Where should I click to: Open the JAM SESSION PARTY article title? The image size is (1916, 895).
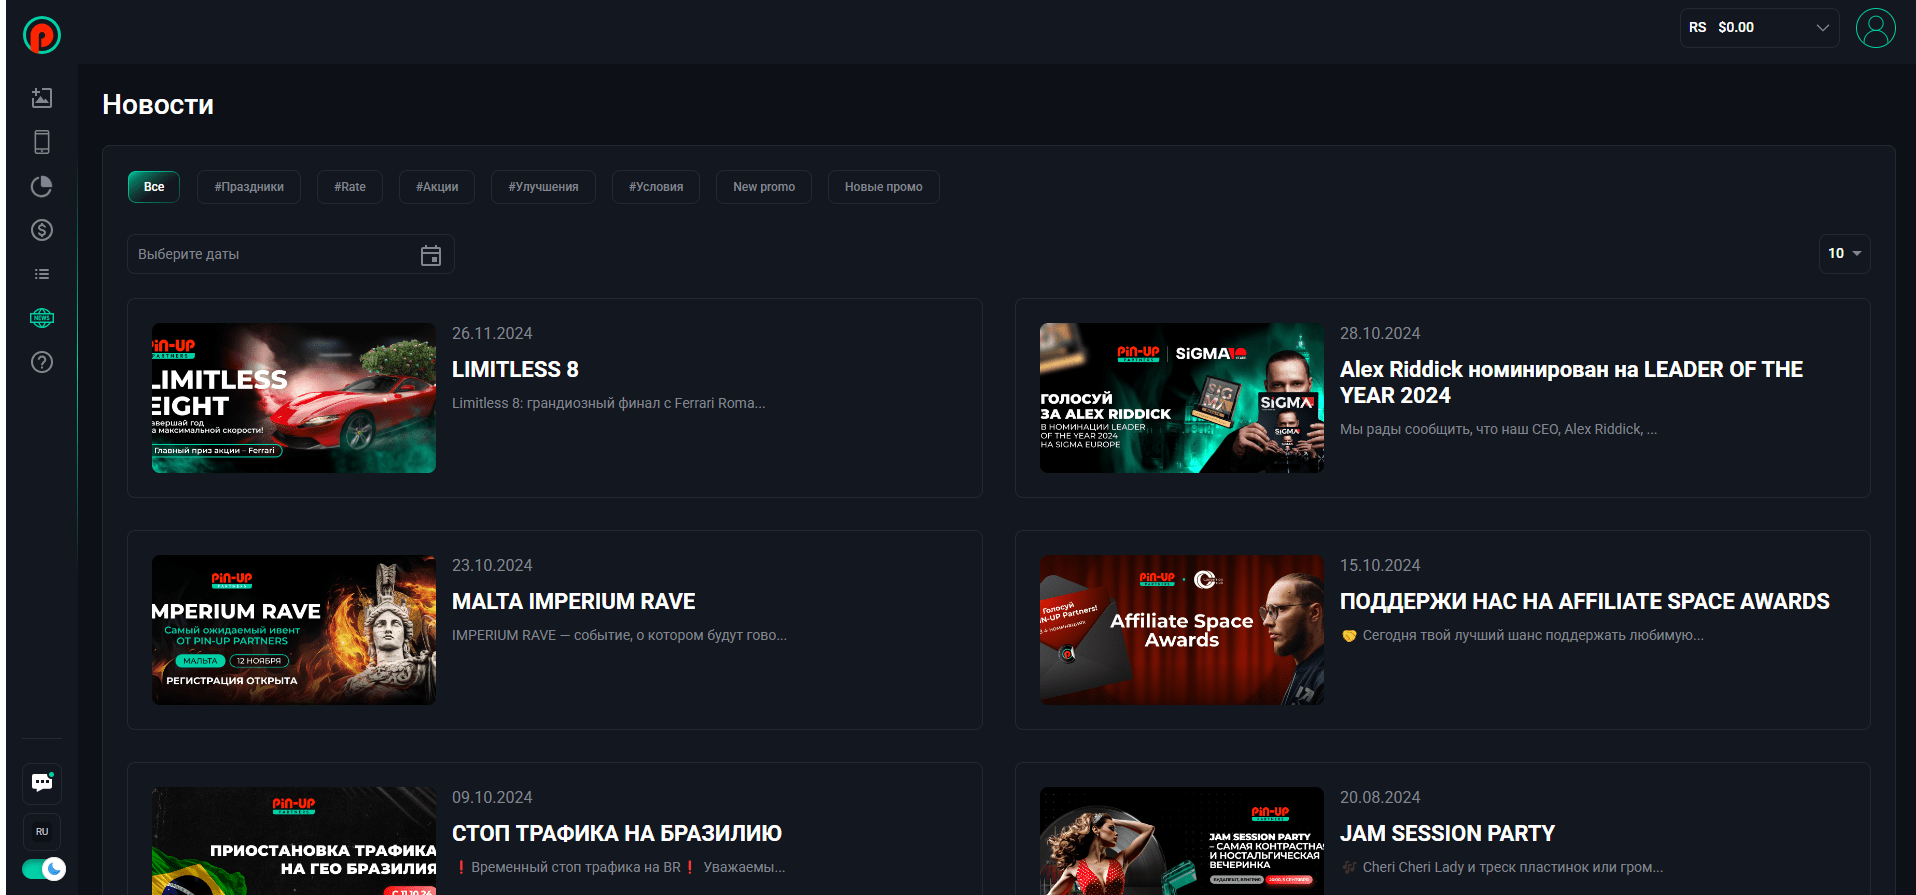tap(1447, 834)
